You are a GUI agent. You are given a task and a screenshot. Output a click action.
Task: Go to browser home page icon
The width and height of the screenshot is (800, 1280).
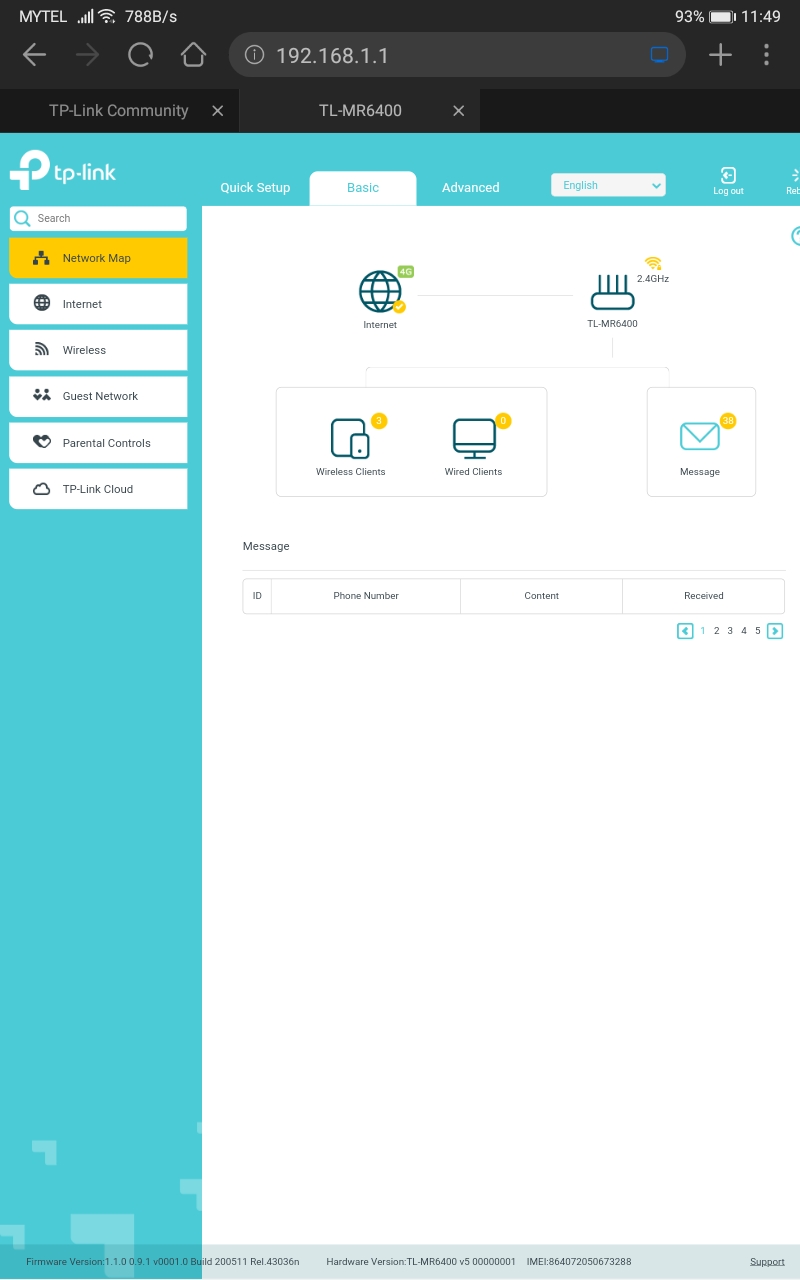click(193, 54)
